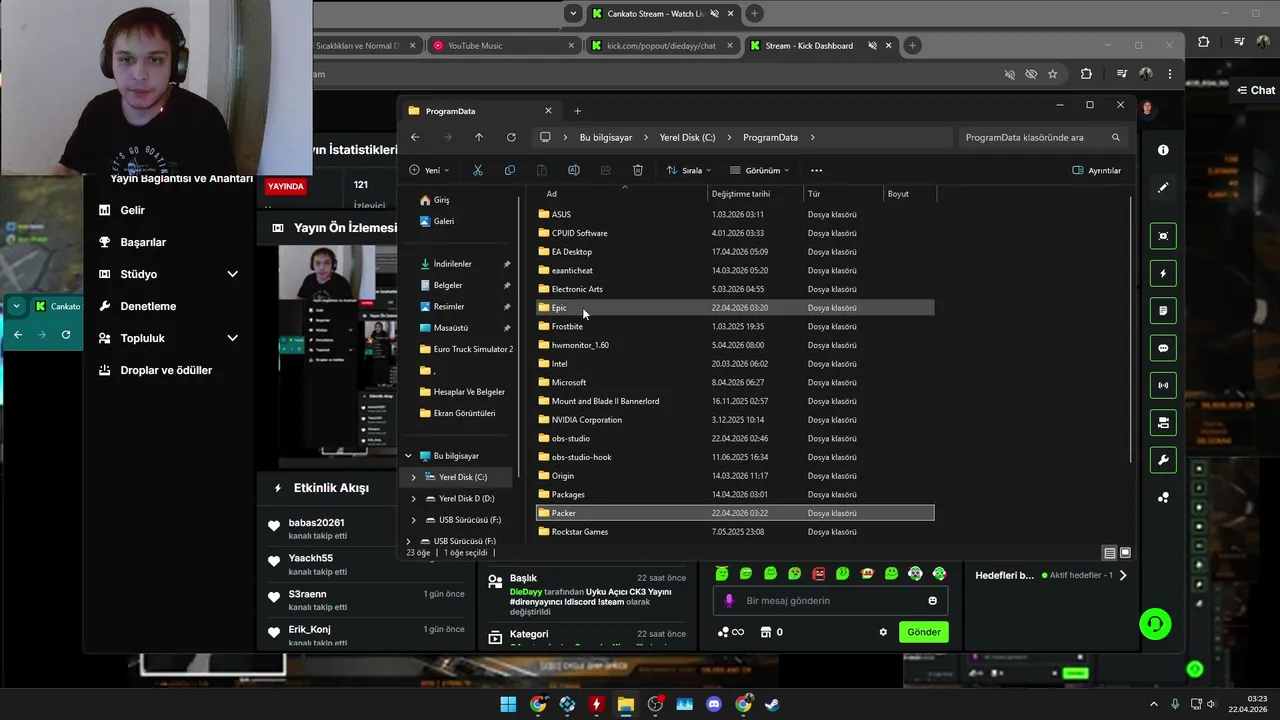Click the Cut scissors icon in Explorer toolbar

pos(478,170)
